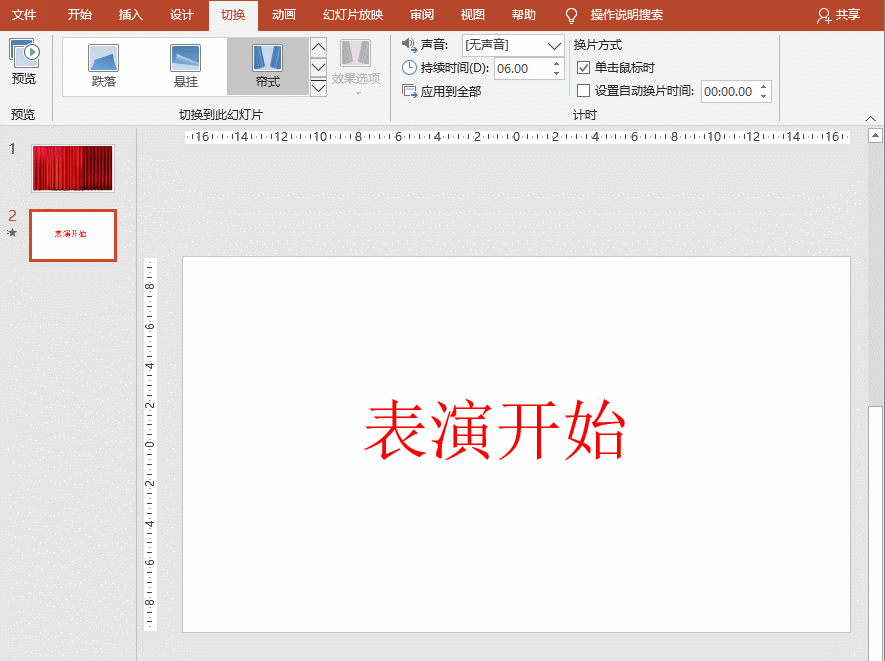The image size is (885, 661).
Task: Select the 悬挂 transition effect
Action: click(186, 67)
